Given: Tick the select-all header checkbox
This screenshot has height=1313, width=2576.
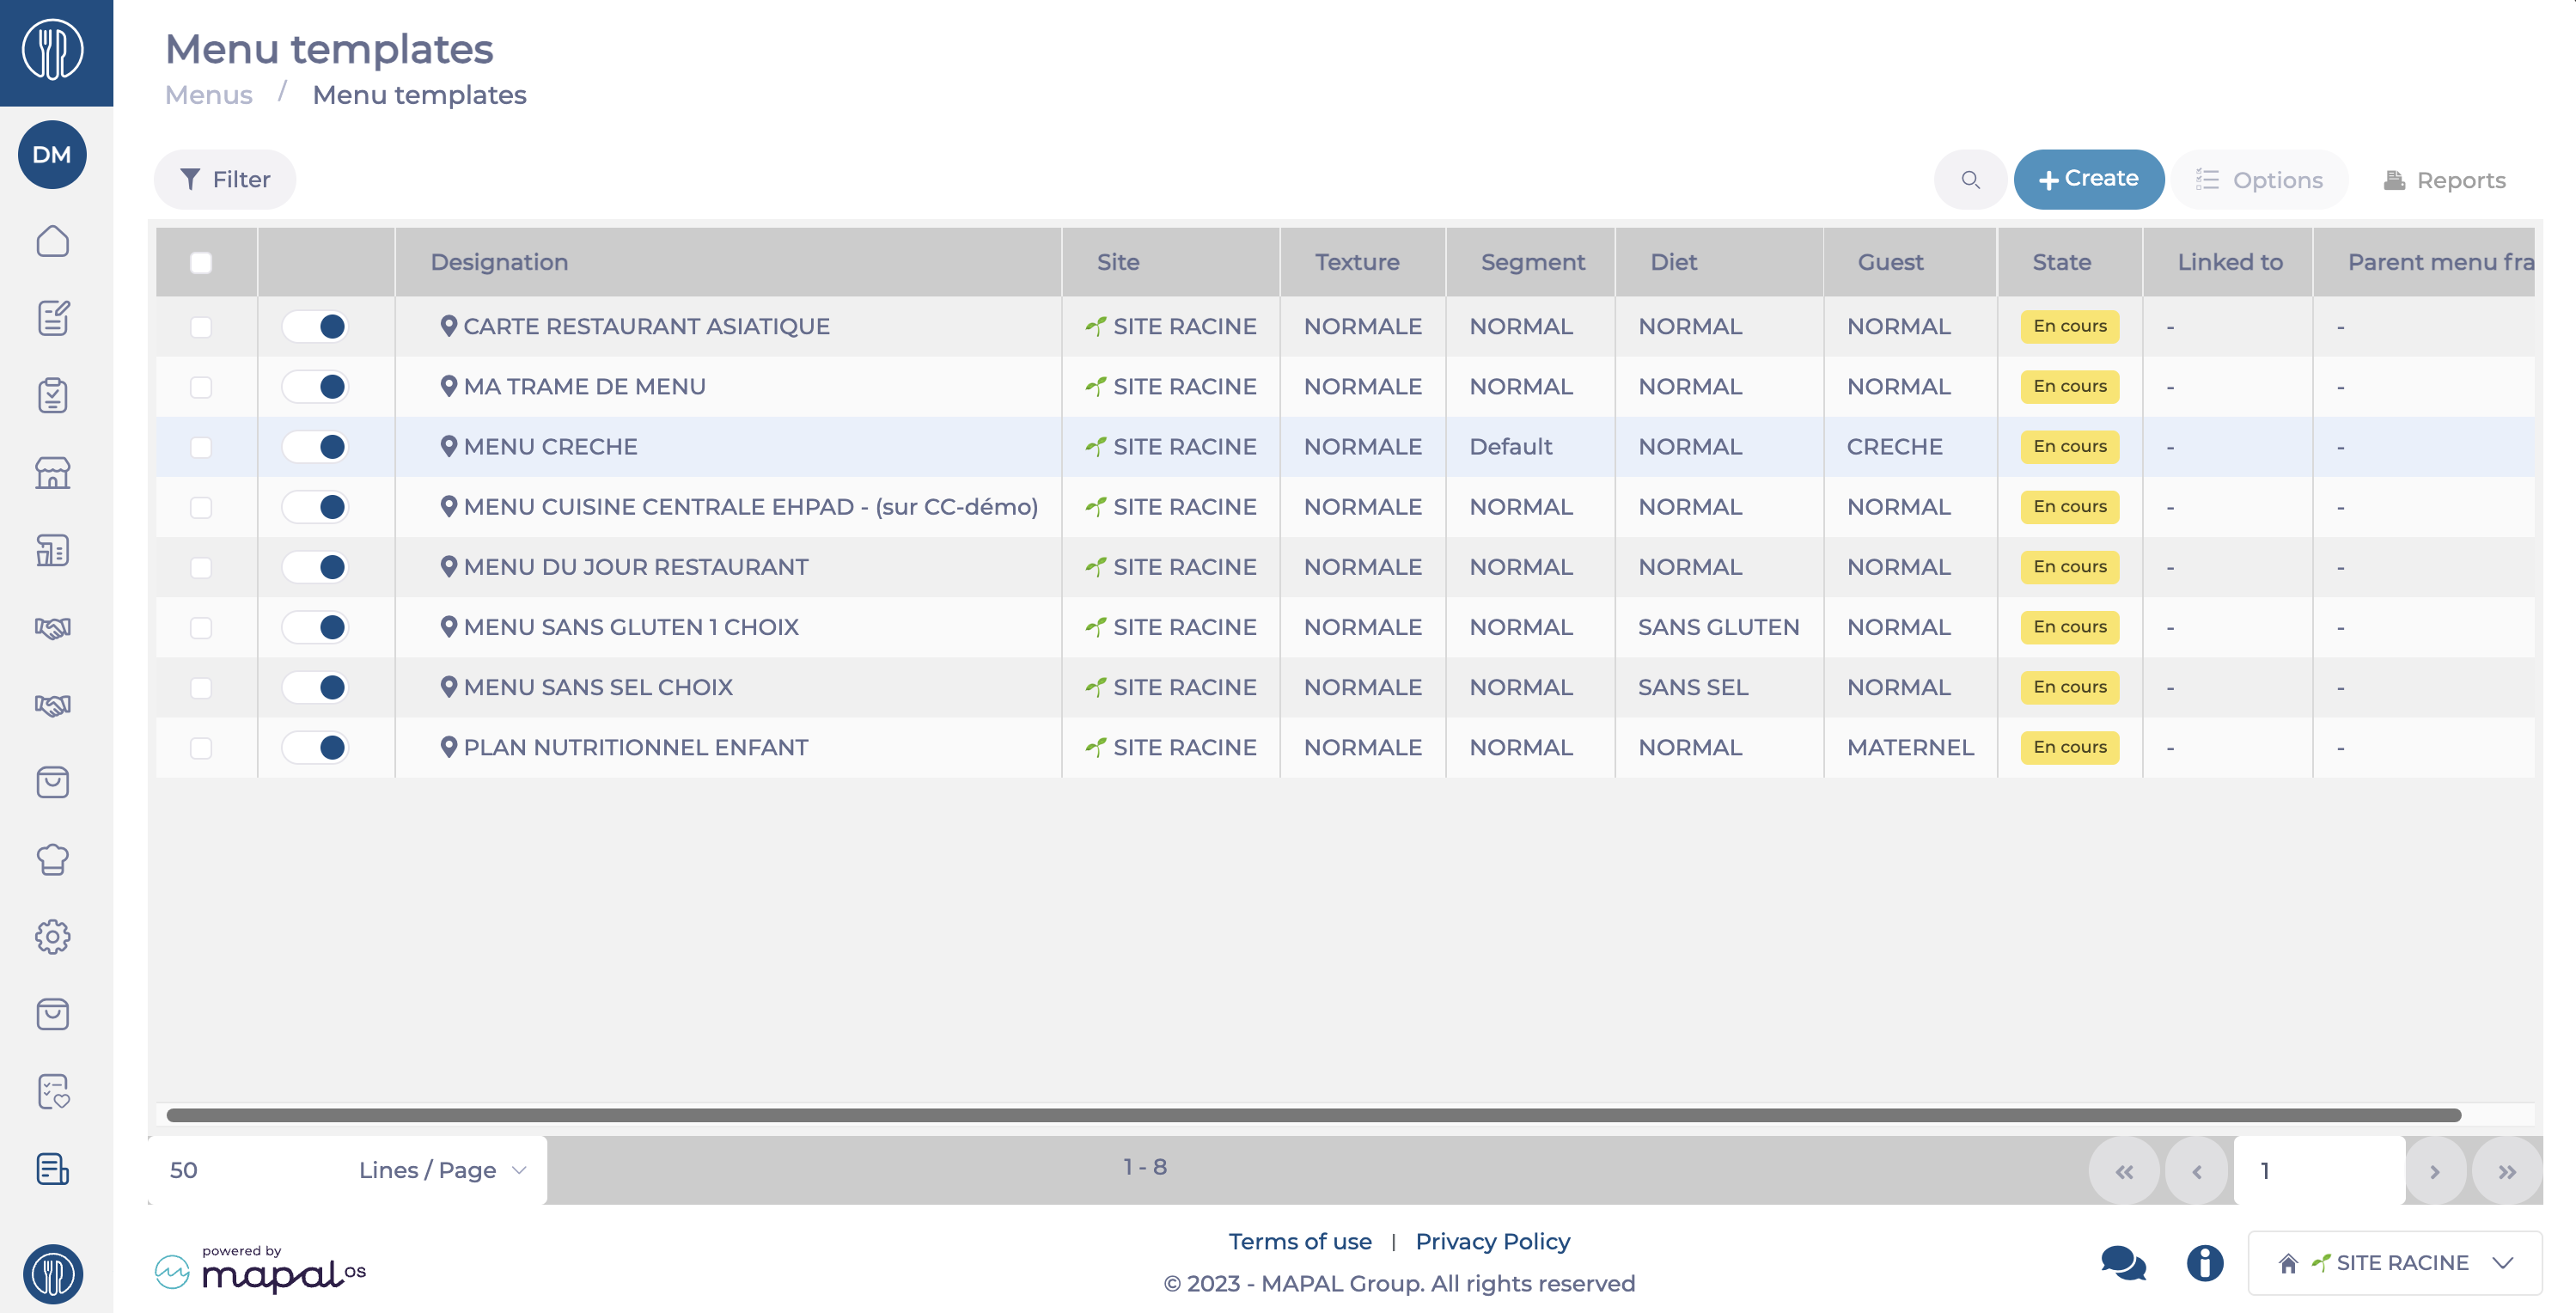Looking at the screenshot, I should (201, 262).
